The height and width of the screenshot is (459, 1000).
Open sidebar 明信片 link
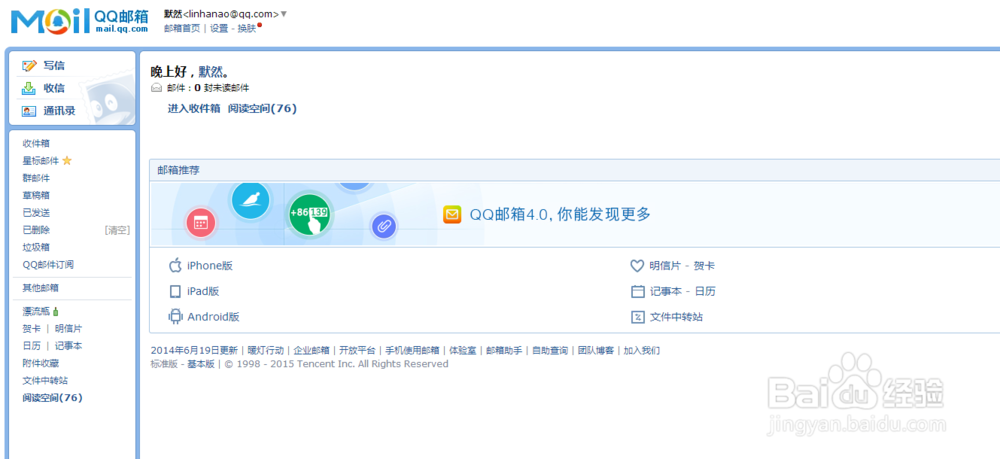click(68, 328)
